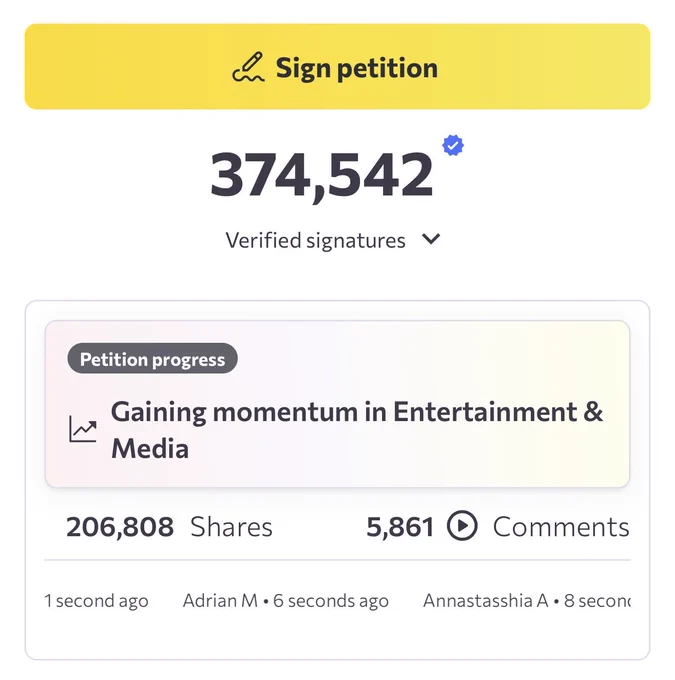Click the blue verified checkmark badge
Screen dimensions: 675x680
[453, 145]
